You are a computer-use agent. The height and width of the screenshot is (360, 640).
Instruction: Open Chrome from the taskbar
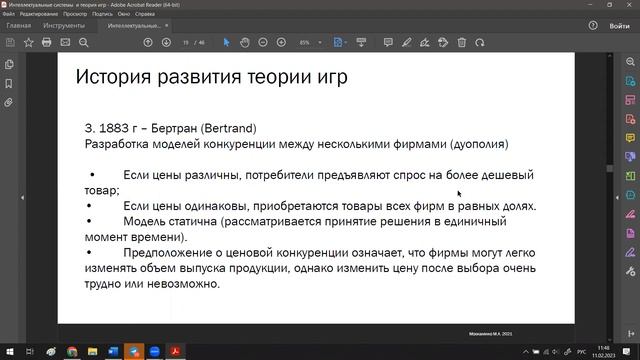(x=72, y=352)
